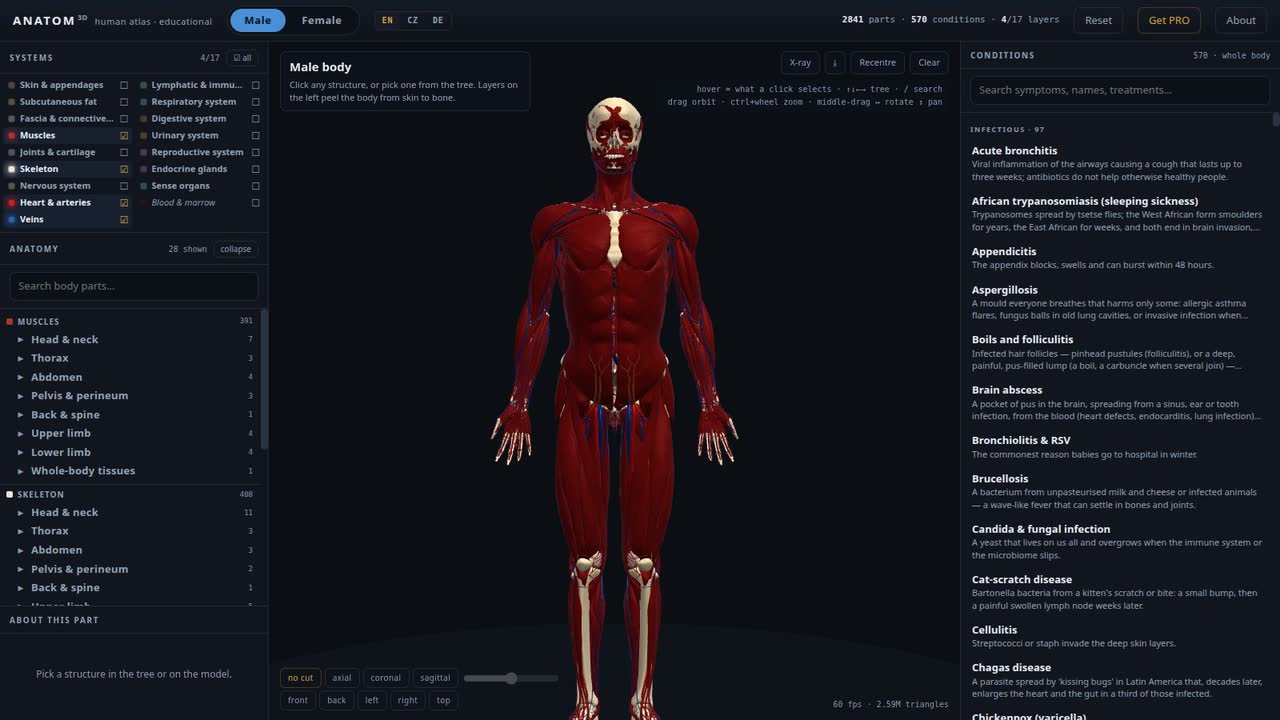The height and width of the screenshot is (720, 1280).
Task: Click the blue dot next to Veins
Action: click(x=12, y=219)
